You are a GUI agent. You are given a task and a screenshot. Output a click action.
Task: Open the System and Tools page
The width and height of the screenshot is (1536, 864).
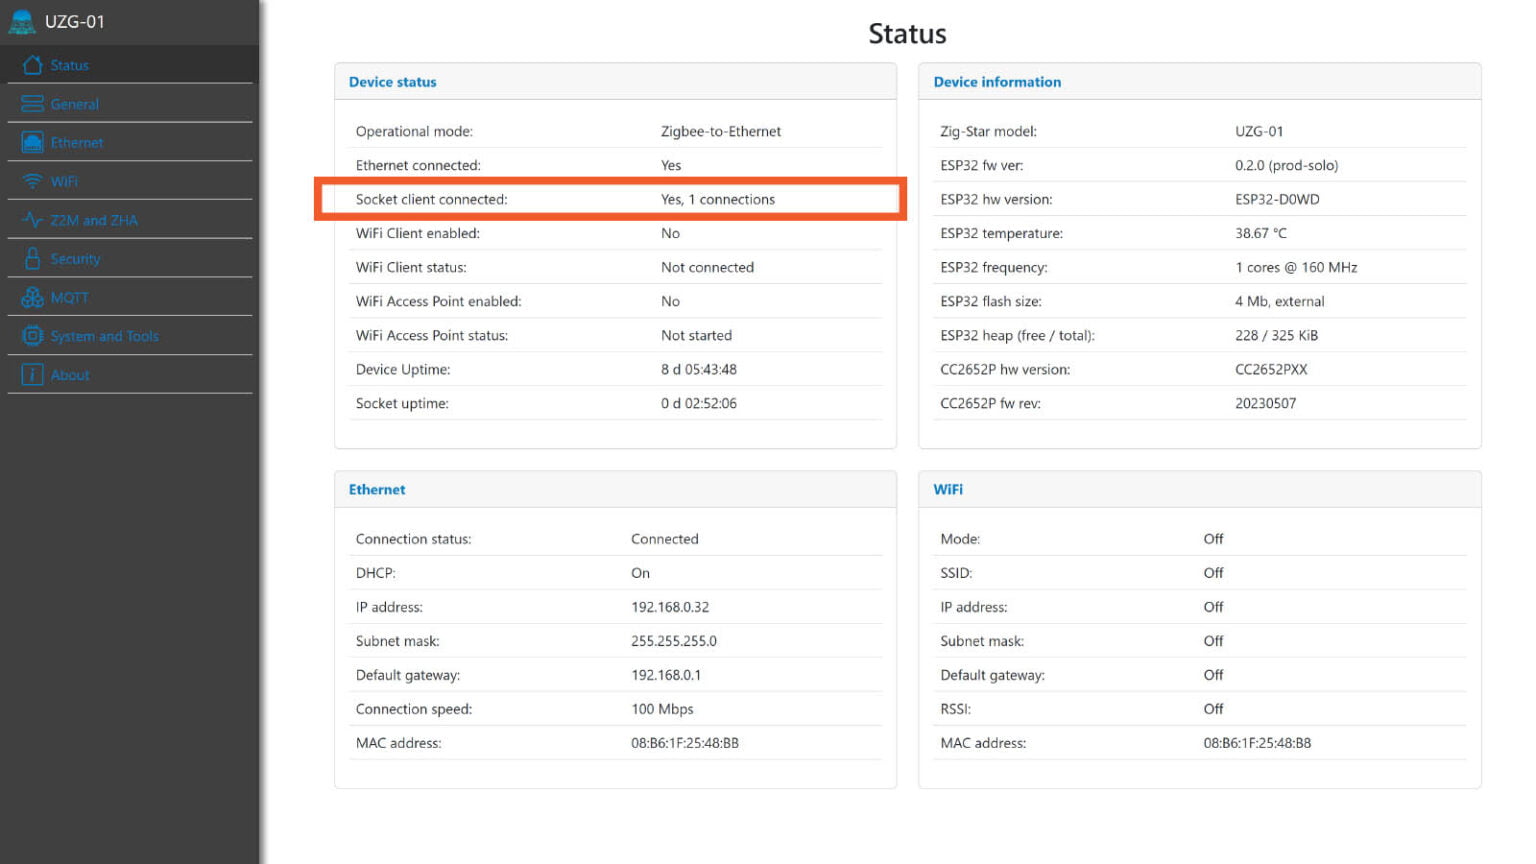[x=107, y=336]
